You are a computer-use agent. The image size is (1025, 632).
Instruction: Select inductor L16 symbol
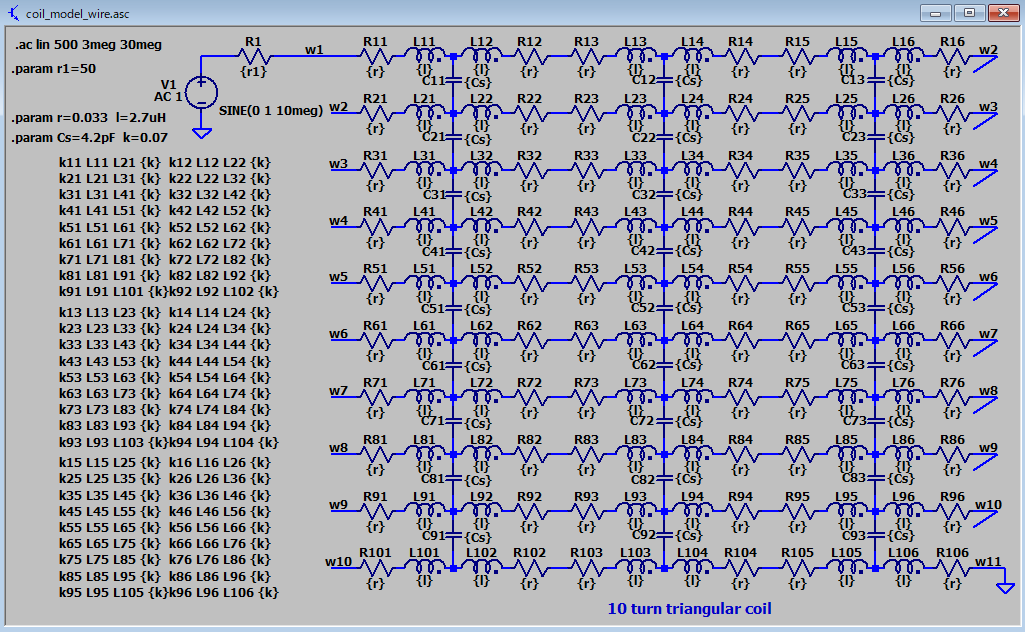click(904, 56)
